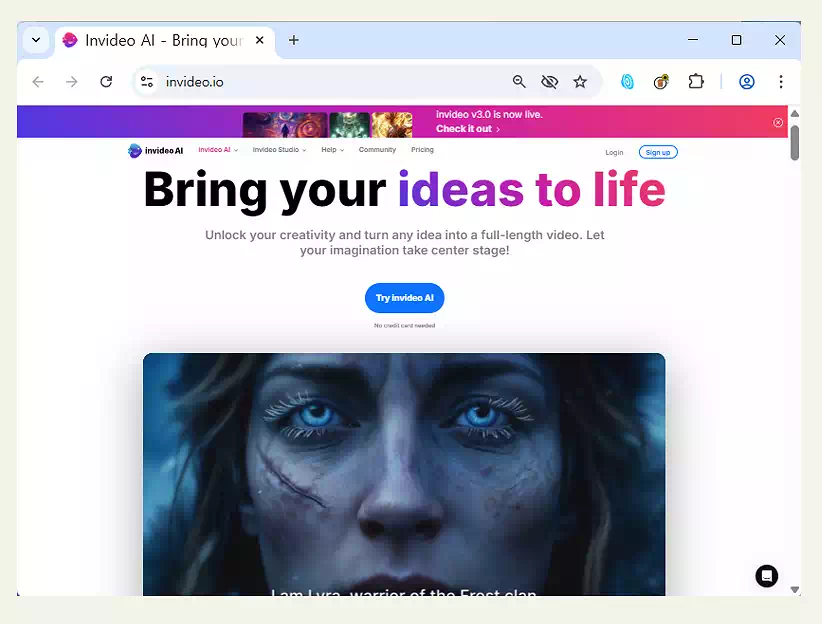Open the tab search dropdown arrow
Image resolution: width=822 pixels, height=624 pixels.
tap(36, 40)
